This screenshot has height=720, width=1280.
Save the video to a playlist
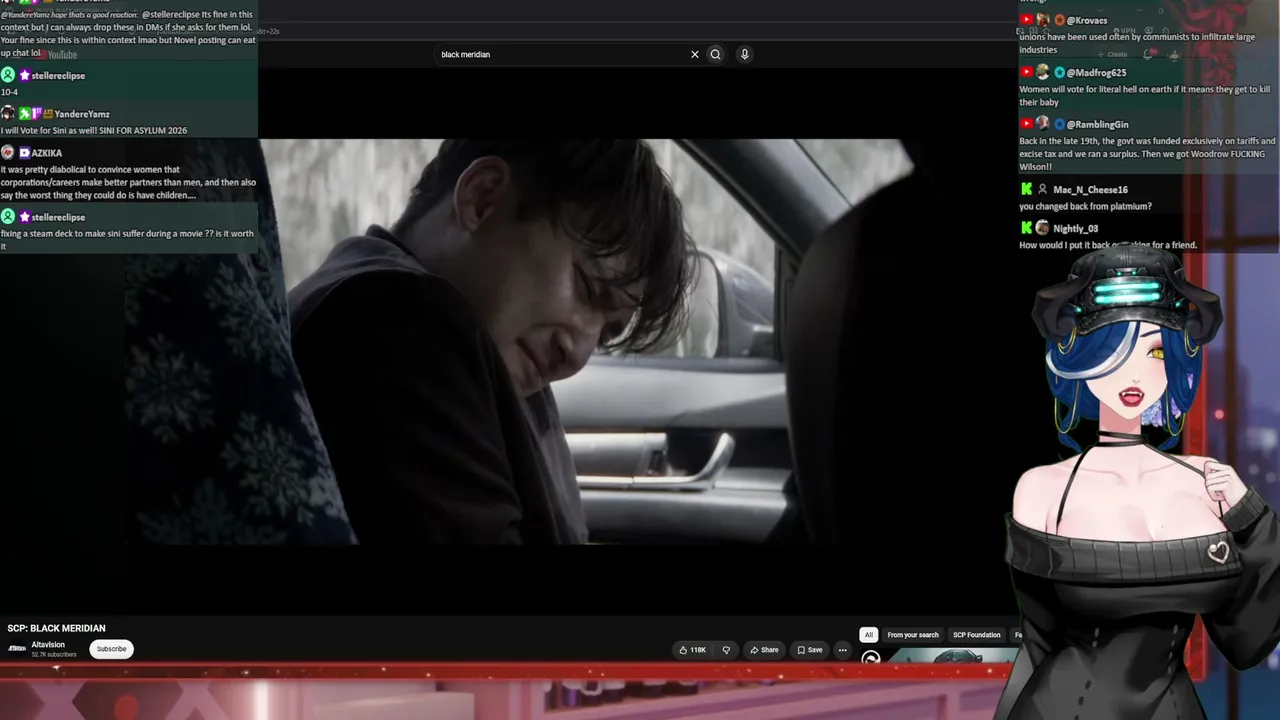(x=810, y=650)
